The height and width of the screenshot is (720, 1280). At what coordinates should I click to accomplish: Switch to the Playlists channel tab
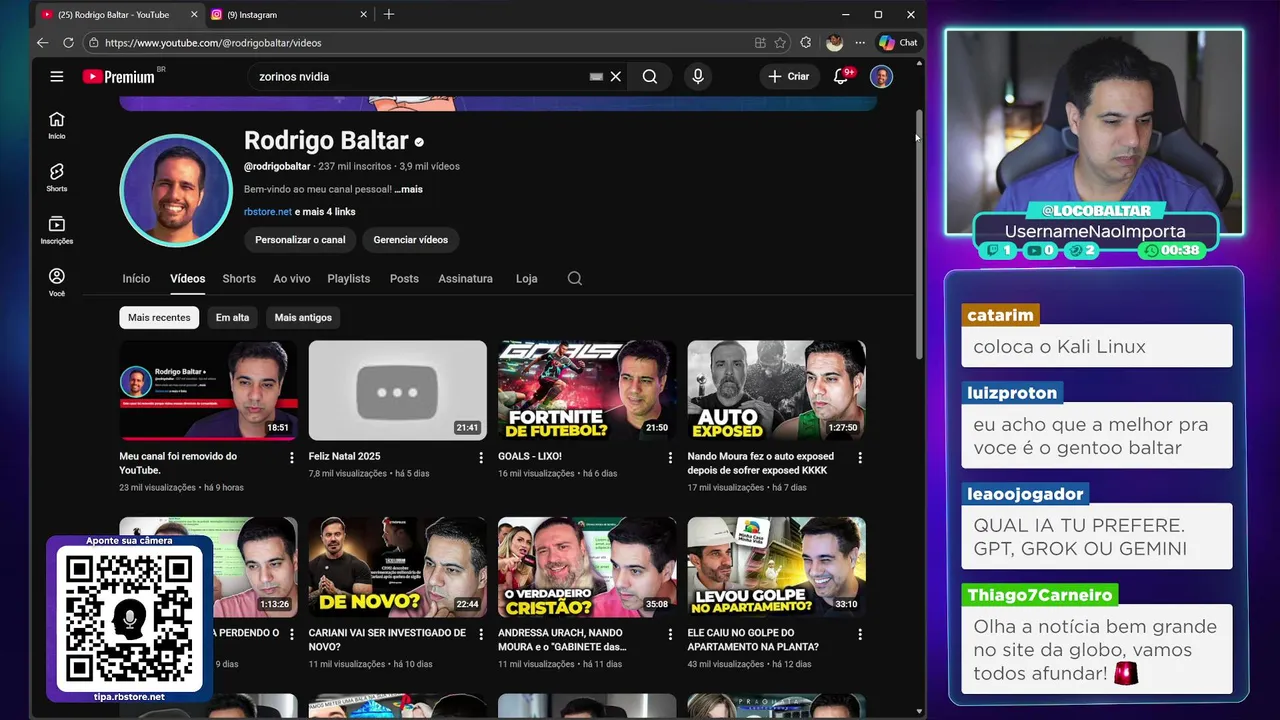tap(349, 278)
